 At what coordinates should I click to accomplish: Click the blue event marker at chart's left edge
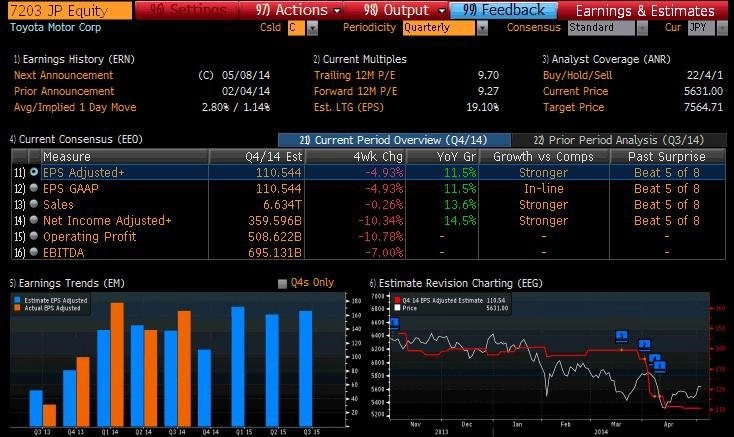[x=394, y=323]
